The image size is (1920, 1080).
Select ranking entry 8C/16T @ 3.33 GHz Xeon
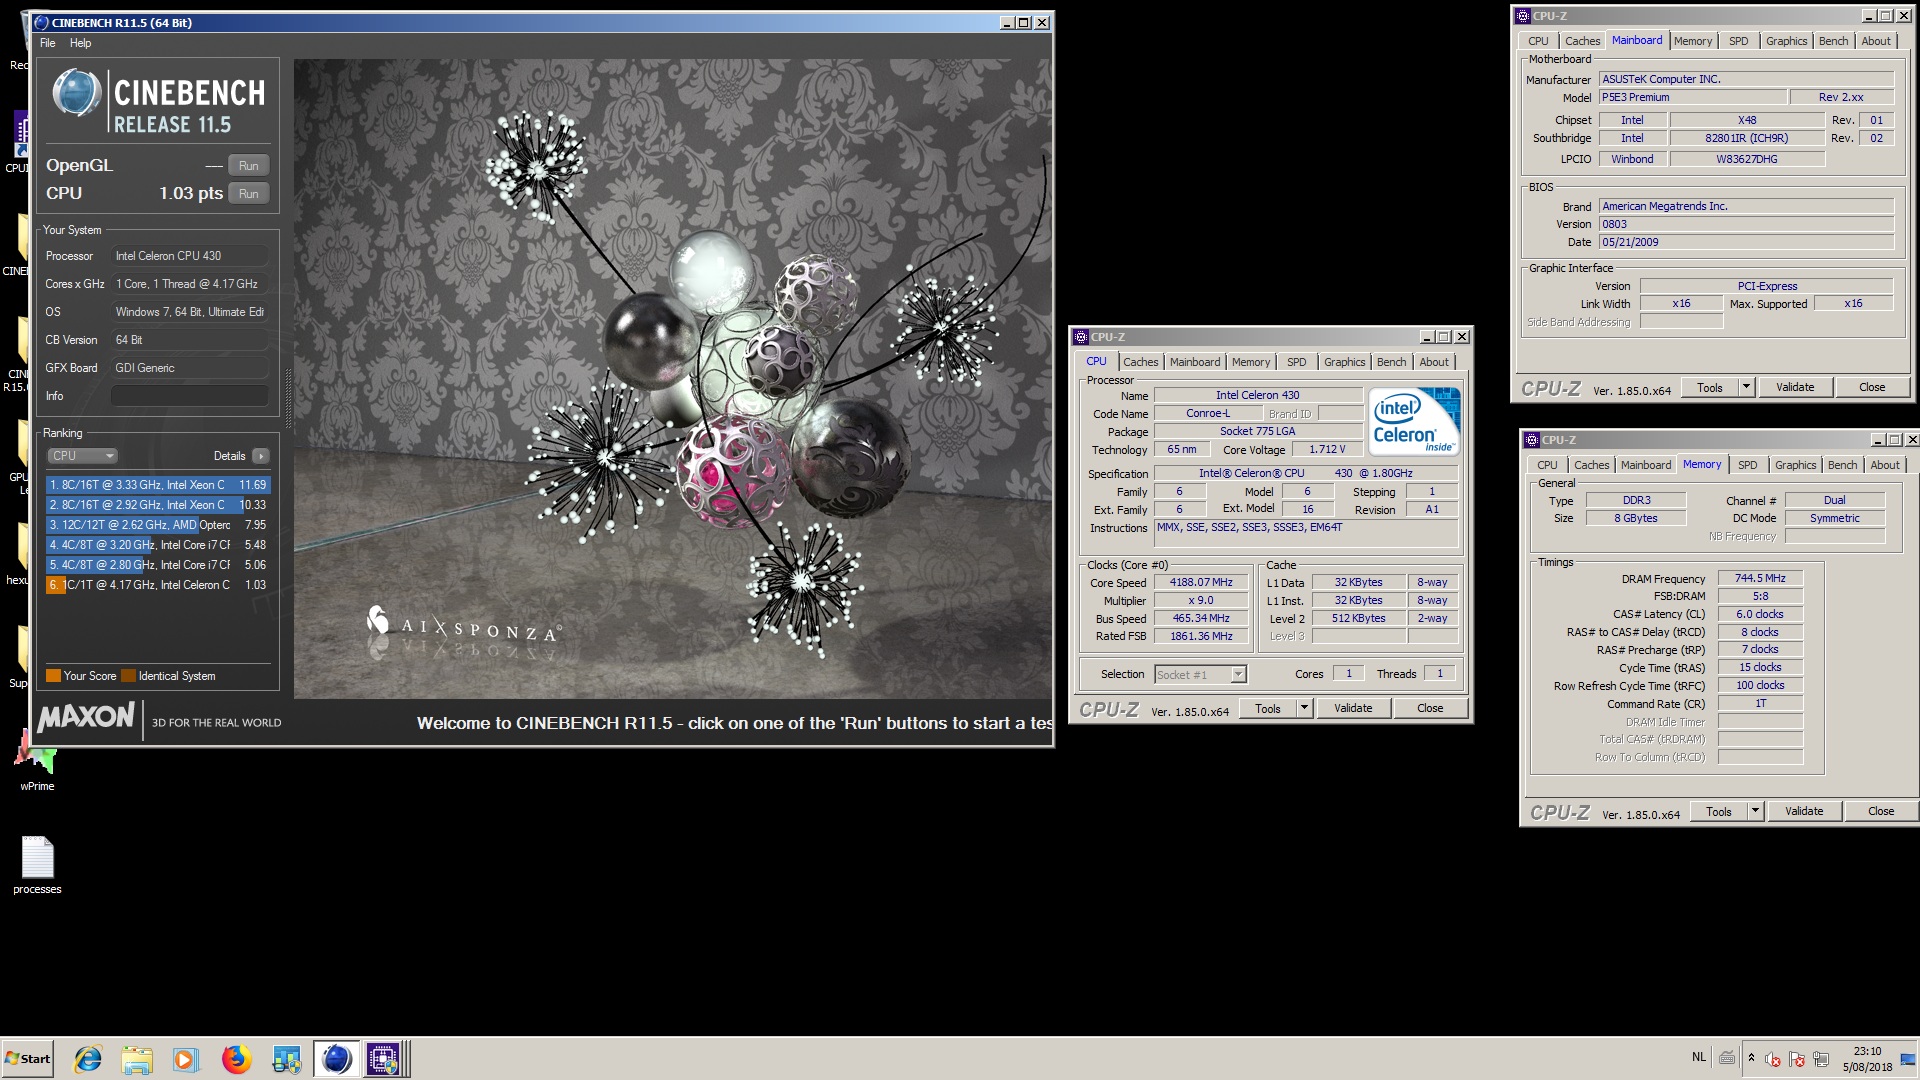(158, 485)
